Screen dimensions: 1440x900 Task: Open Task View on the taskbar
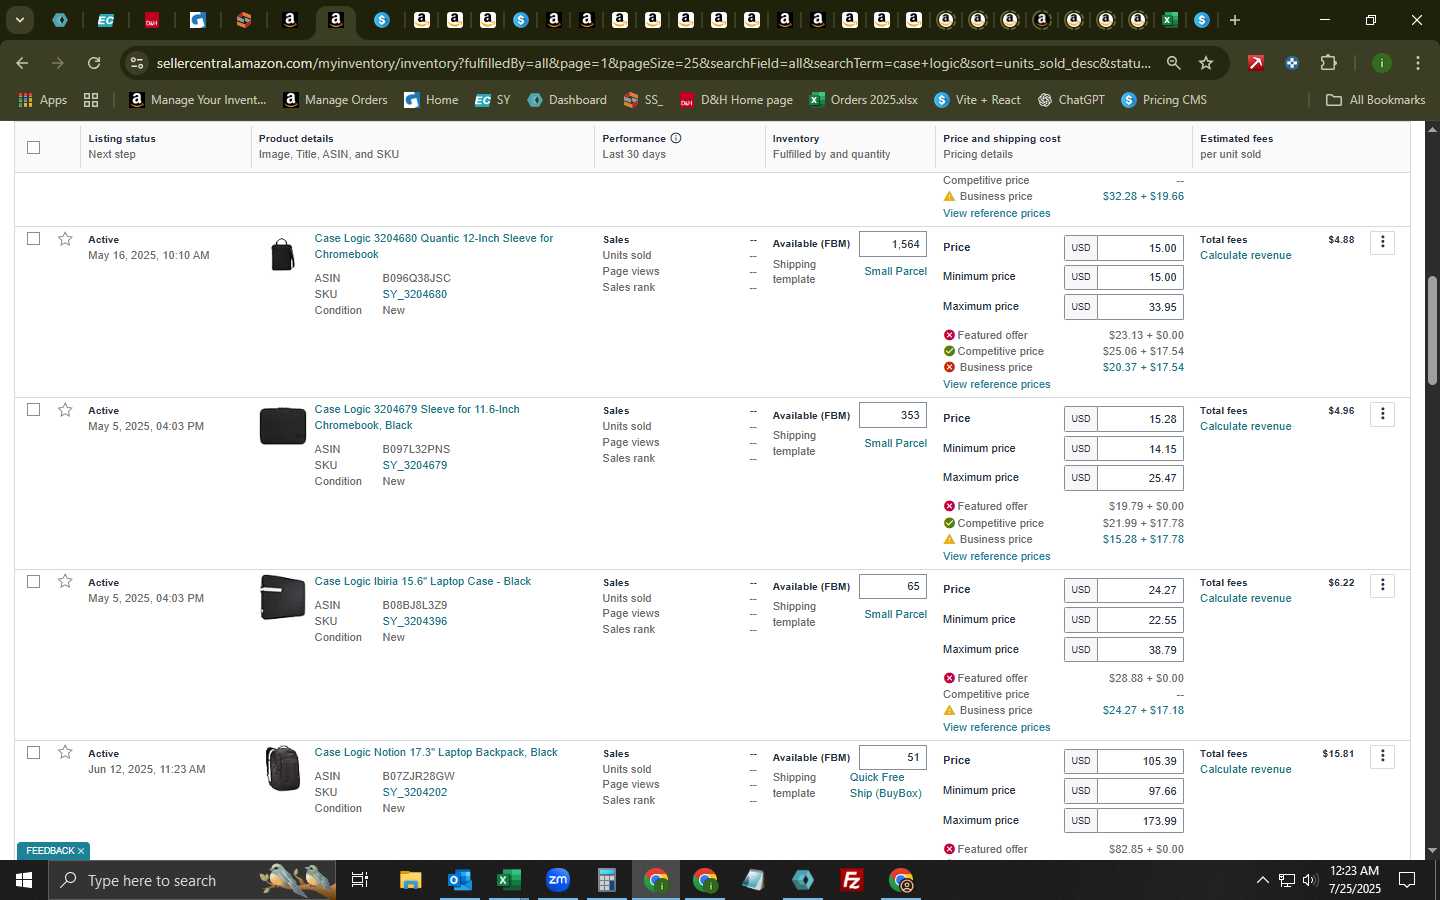[359, 880]
